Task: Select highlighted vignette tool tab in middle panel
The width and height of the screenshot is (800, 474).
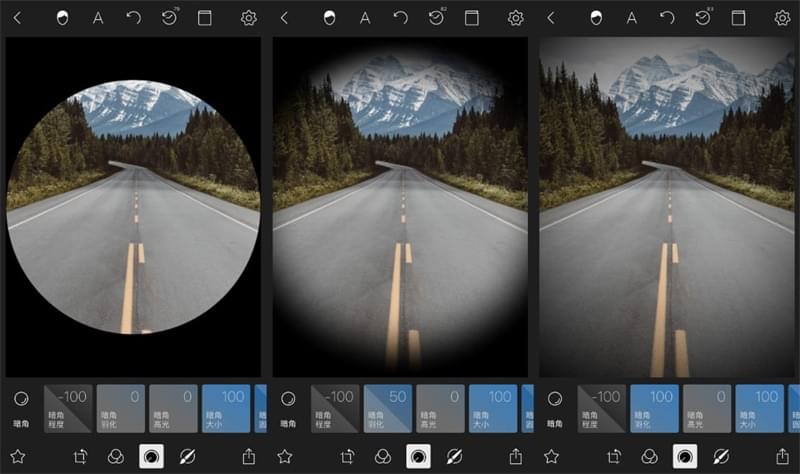Action: [419, 456]
